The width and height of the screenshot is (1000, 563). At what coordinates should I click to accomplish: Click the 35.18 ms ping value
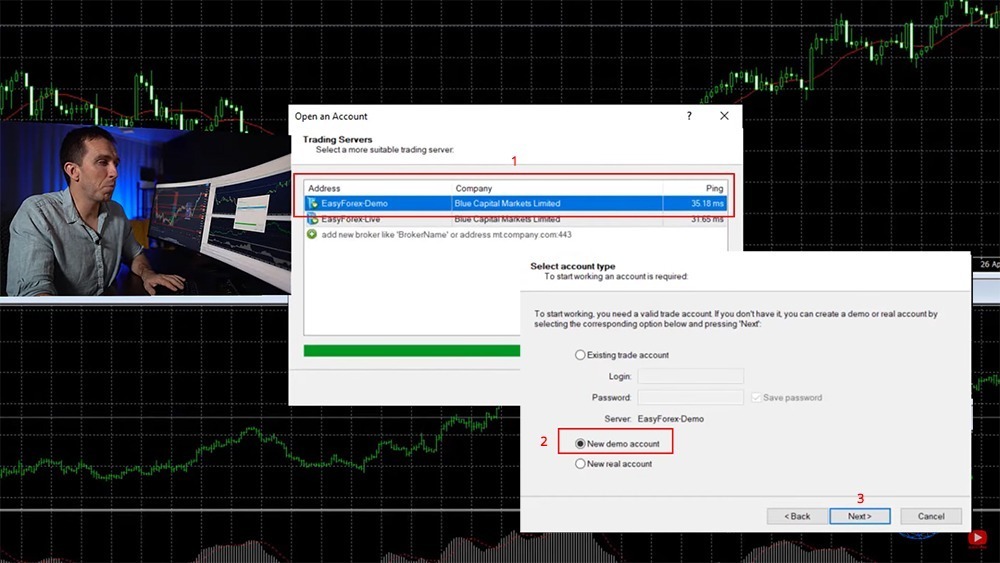tap(707, 203)
